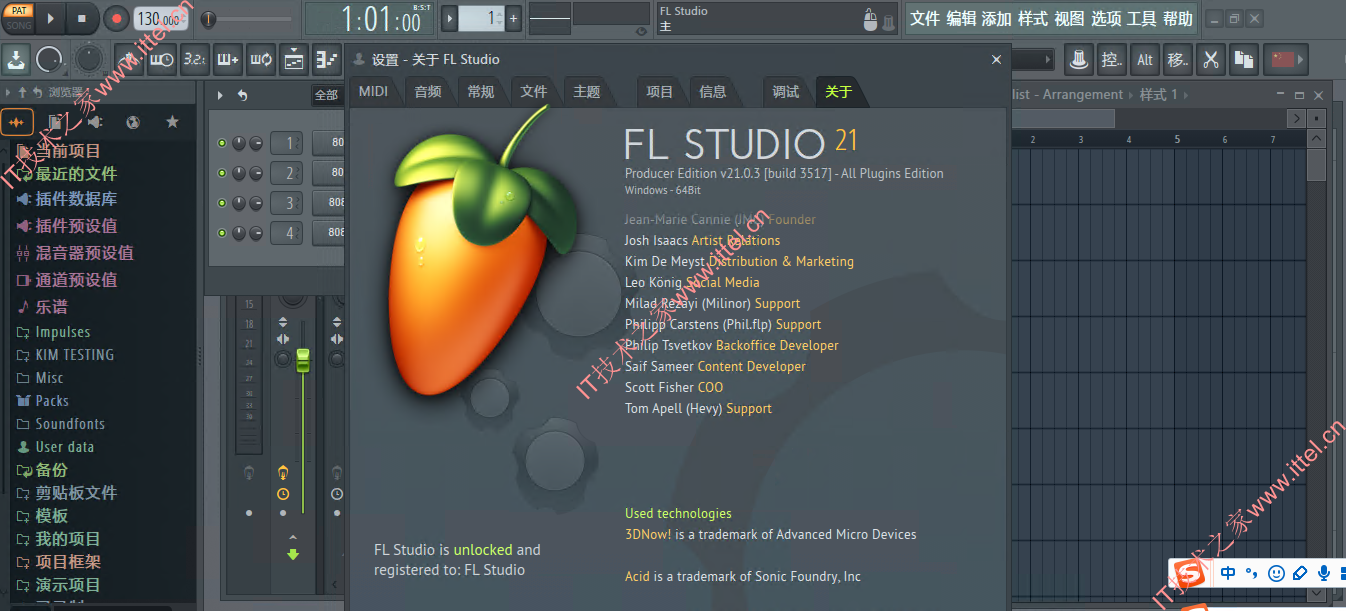The image size is (1346, 611).
Task: Click the wait-for-input metronome clock icon
Action: (x=161, y=58)
